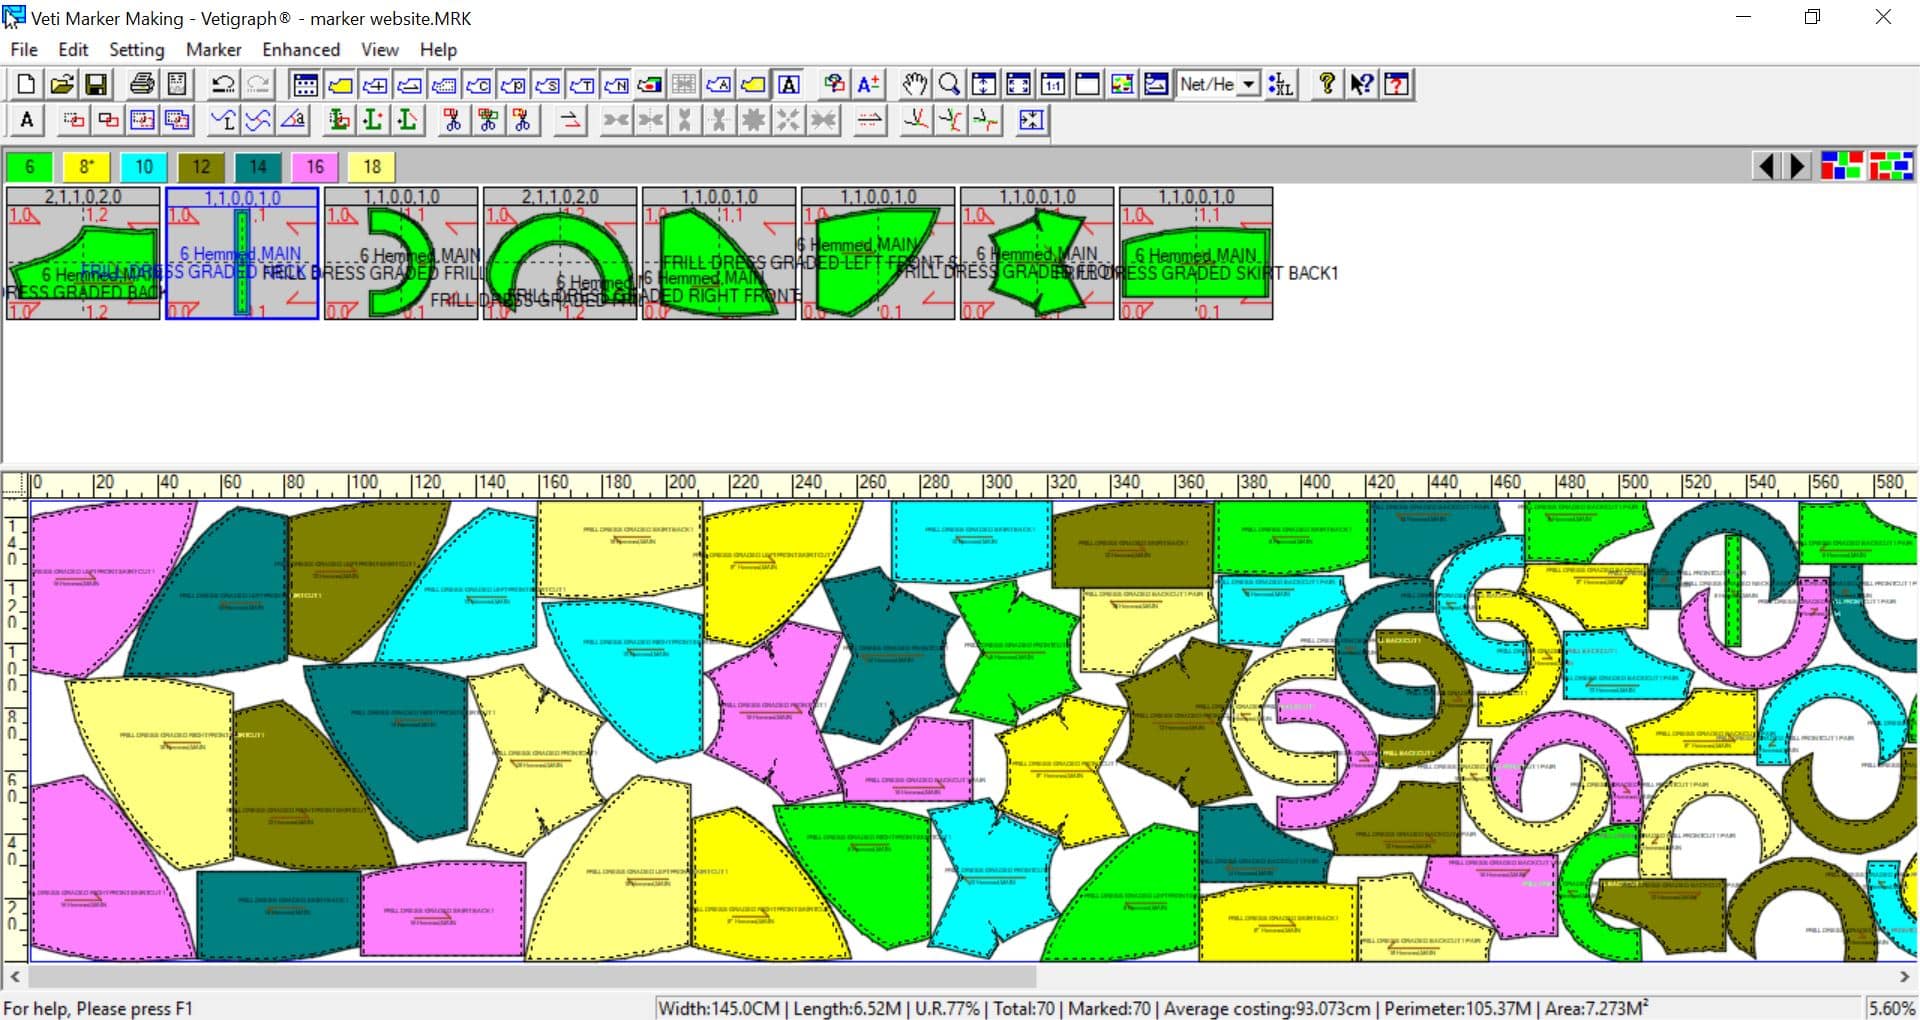This screenshot has width=1920, height=1020.
Task: Select the scissors cutting tool
Action: tap(453, 120)
